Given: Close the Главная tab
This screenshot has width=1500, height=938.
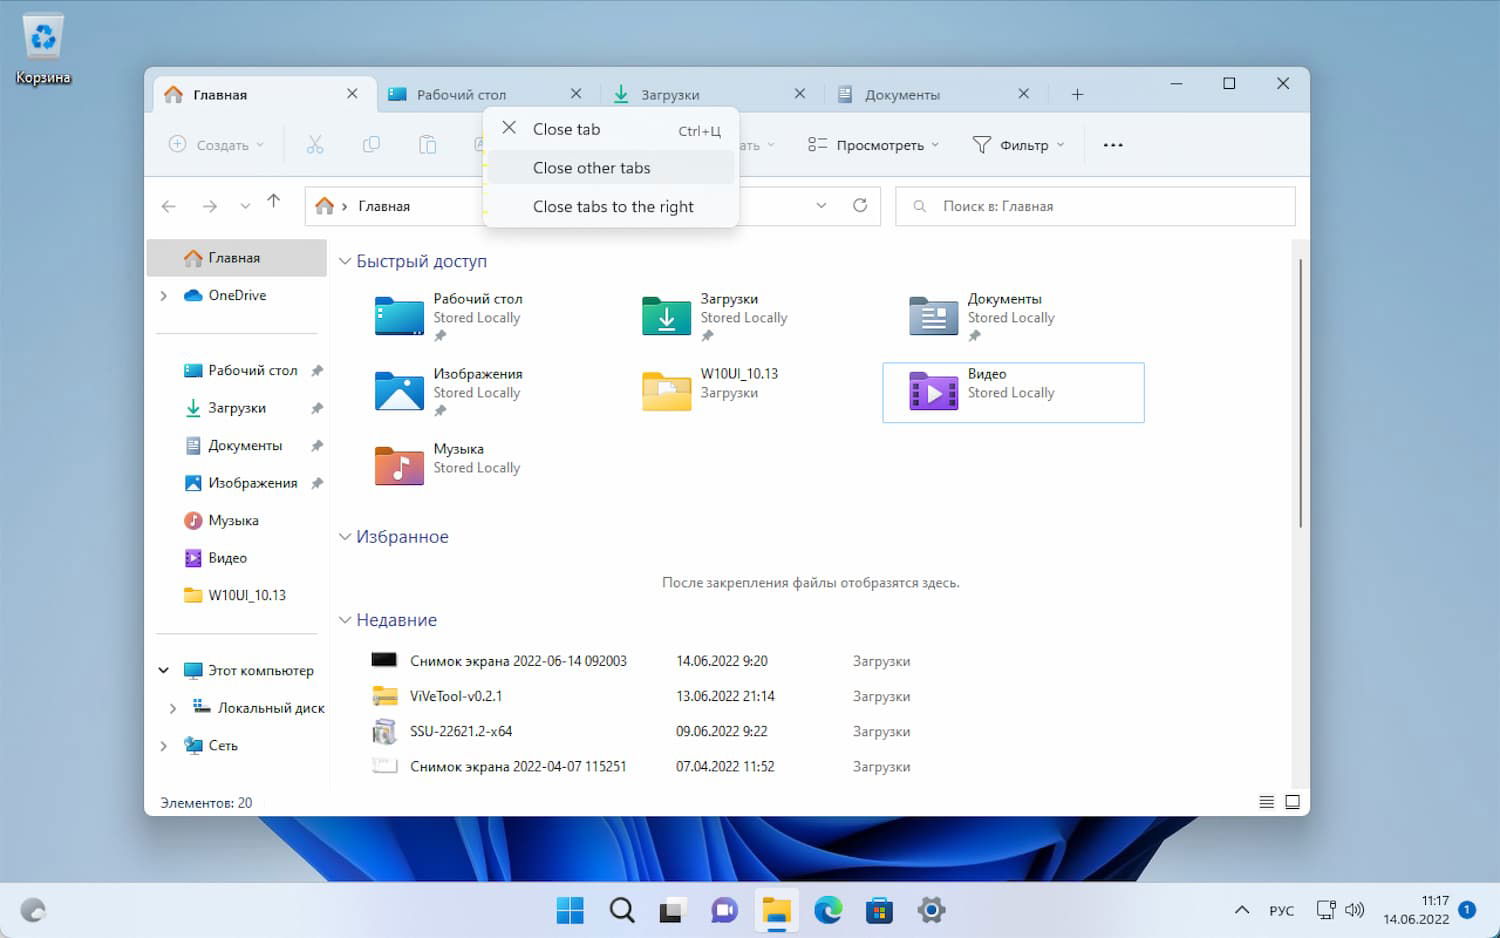Looking at the screenshot, I should pyautogui.click(x=352, y=93).
